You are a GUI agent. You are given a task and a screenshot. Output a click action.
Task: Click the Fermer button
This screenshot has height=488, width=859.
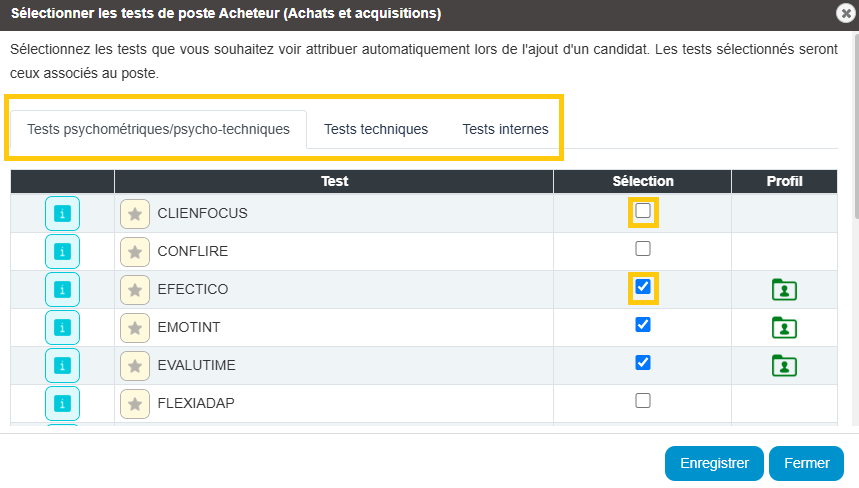tap(806, 463)
